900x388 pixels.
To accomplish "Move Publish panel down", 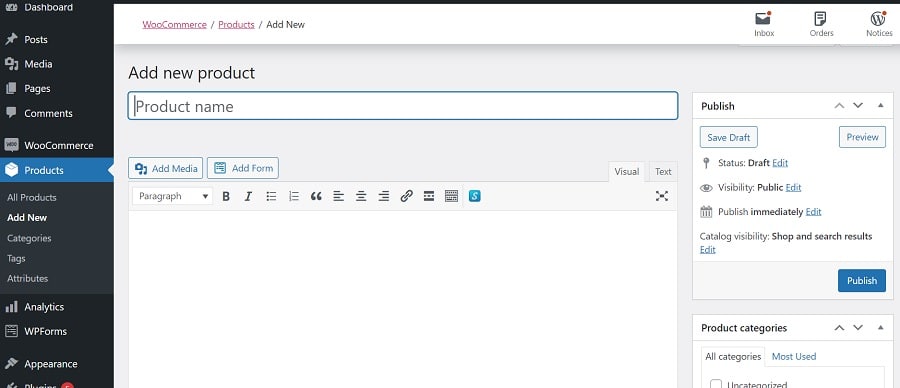I will tap(858, 106).
